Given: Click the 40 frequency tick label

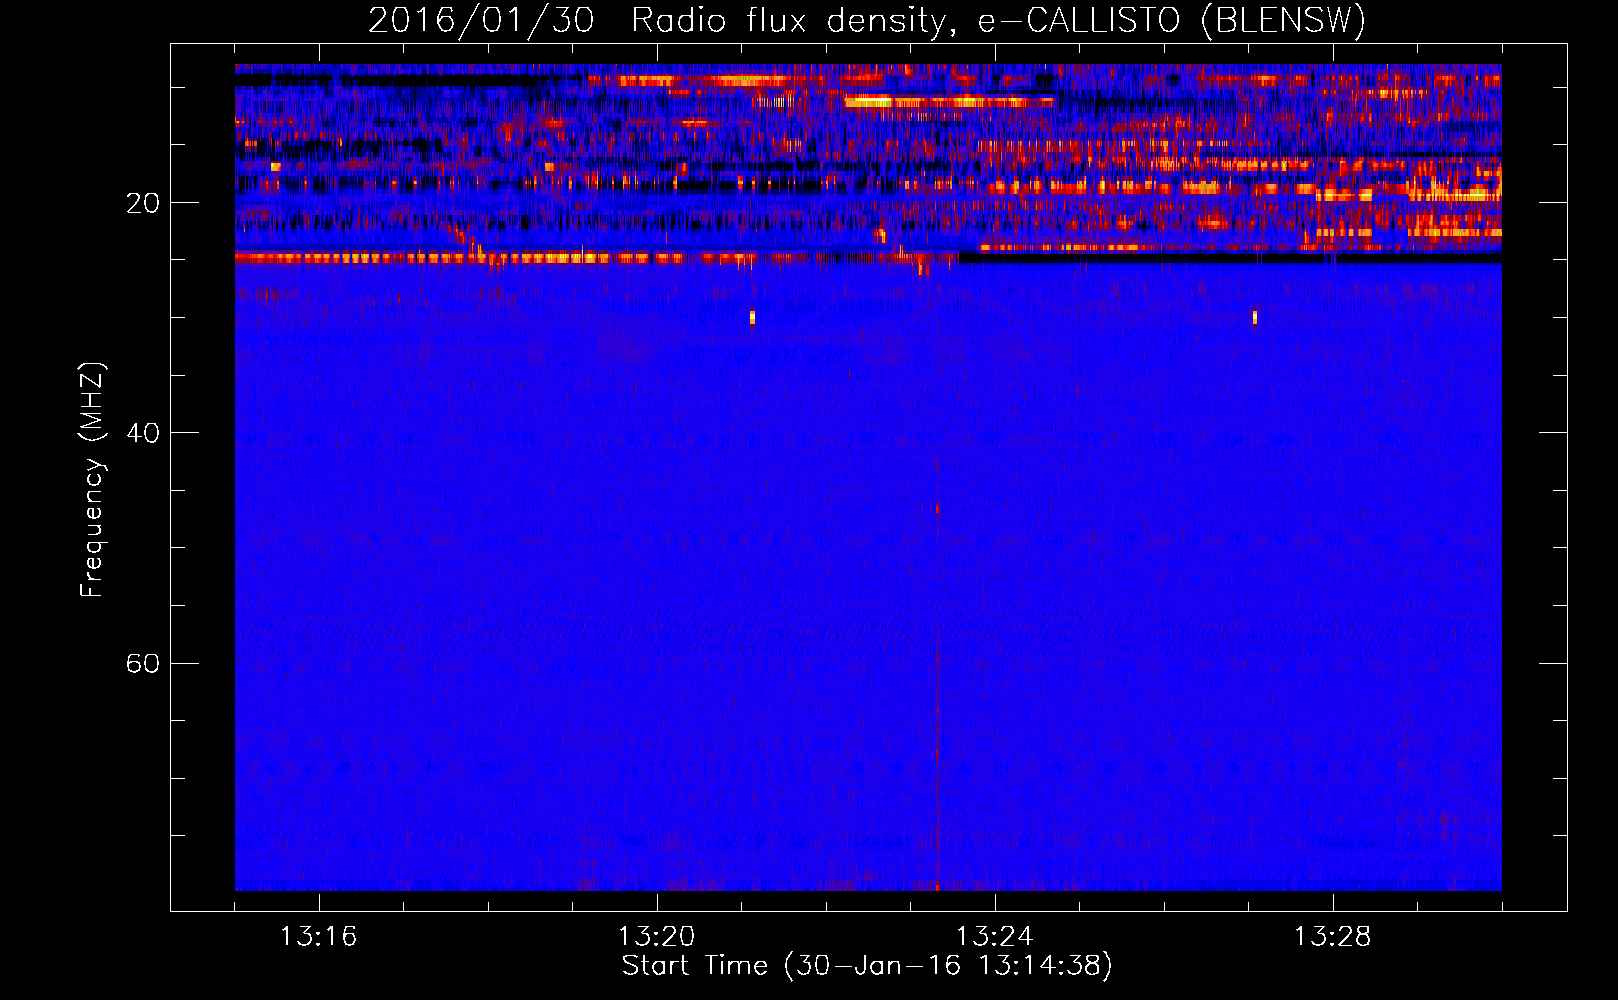Looking at the screenshot, I should click(142, 433).
